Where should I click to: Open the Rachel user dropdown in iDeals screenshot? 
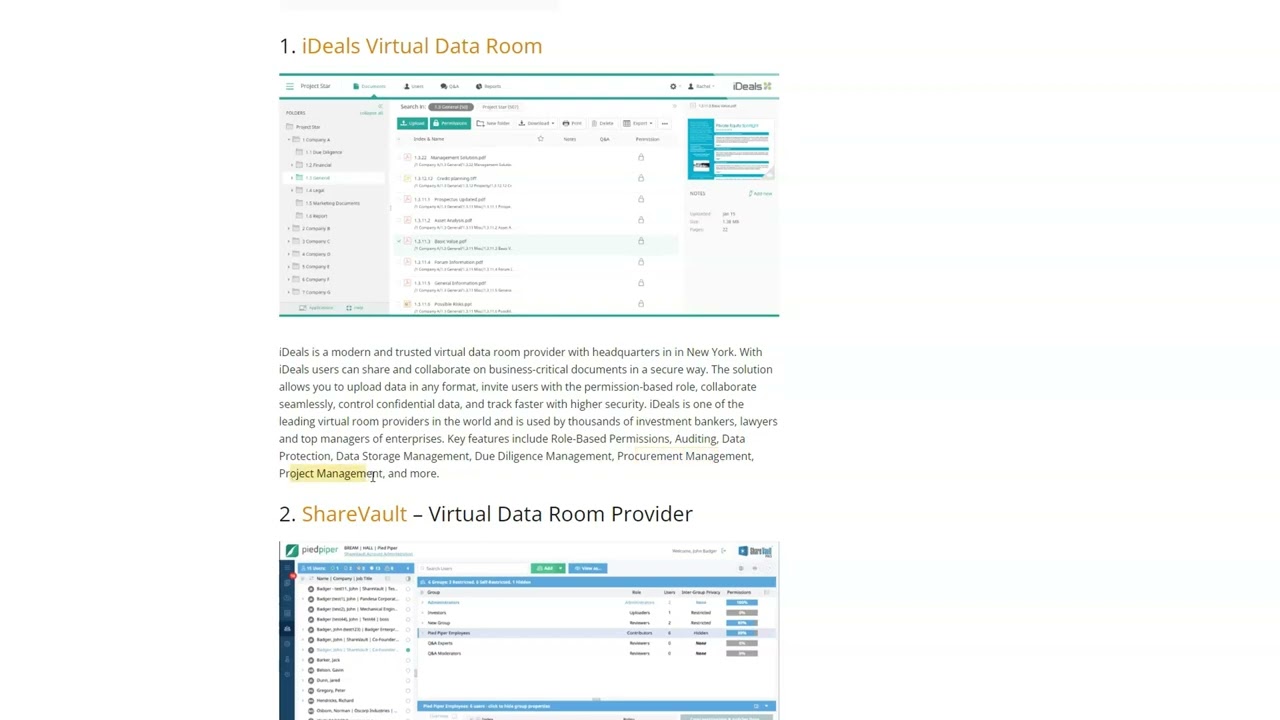click(702, 86)
